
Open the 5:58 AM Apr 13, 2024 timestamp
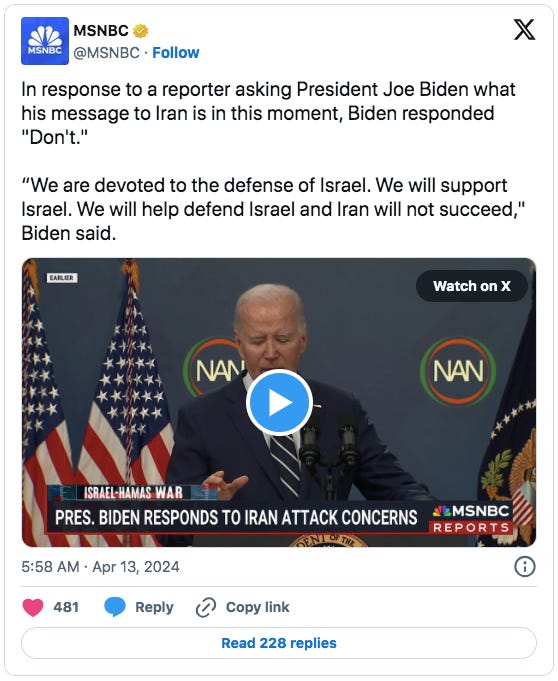[100, 567]
